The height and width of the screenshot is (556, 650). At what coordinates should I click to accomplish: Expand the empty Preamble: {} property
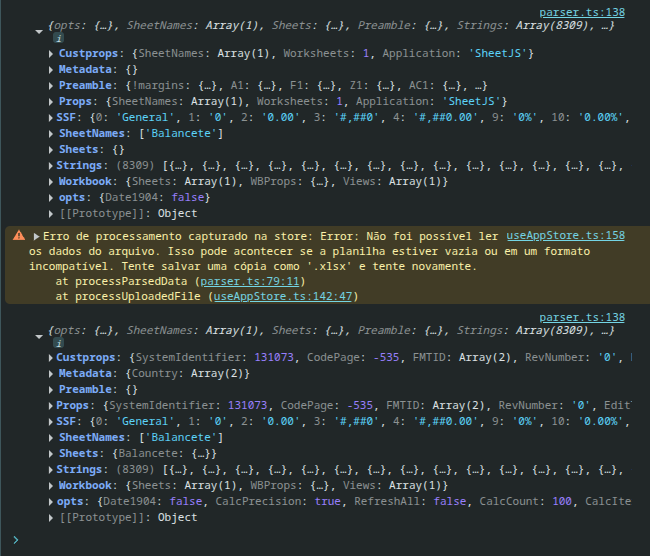pyautogui.click(x=51, y=390)
